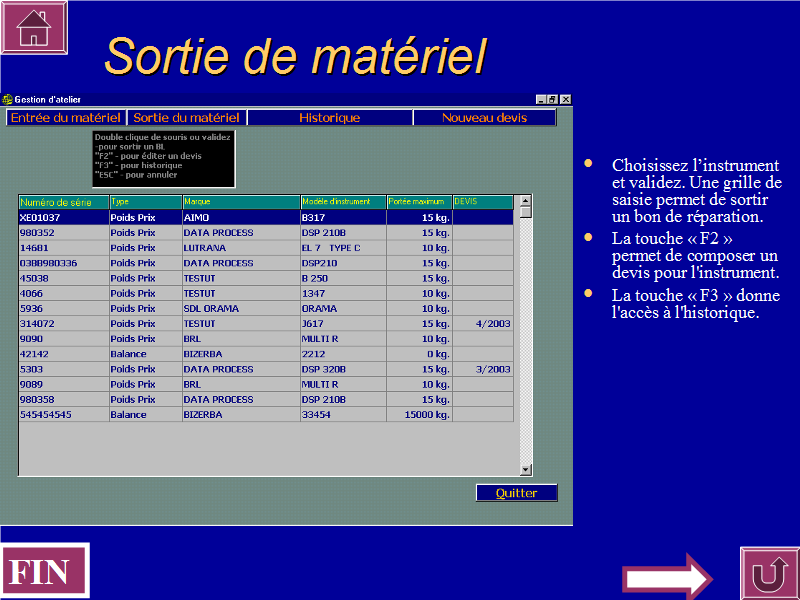Click the DEVIS column header
The width and height of the screenshot is (800, 600).
tap(483, 202)
